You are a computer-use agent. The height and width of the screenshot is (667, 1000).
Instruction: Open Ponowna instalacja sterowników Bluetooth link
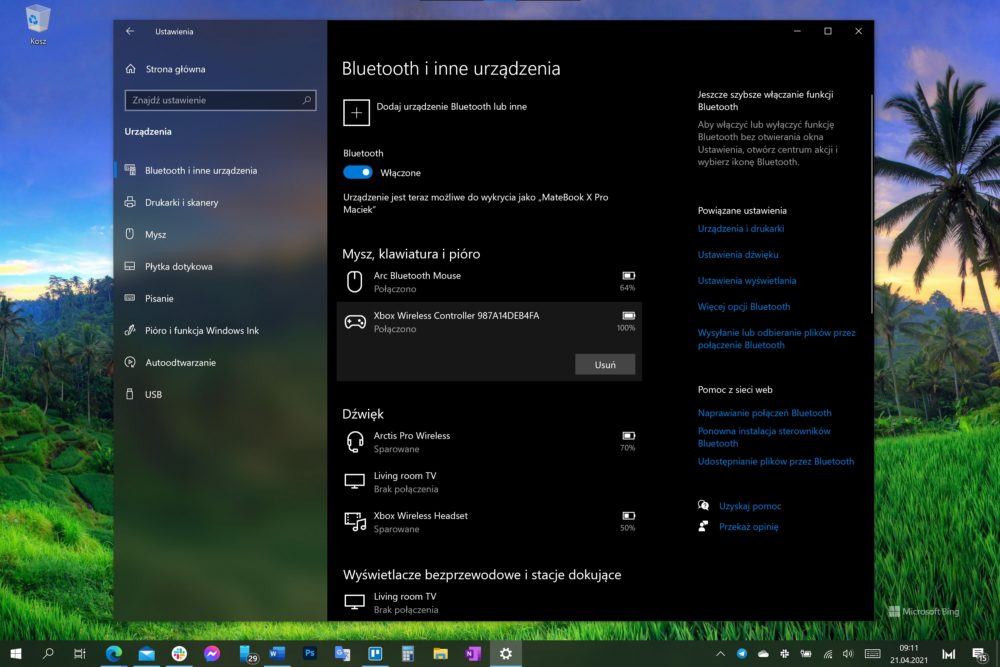point(764,437)
